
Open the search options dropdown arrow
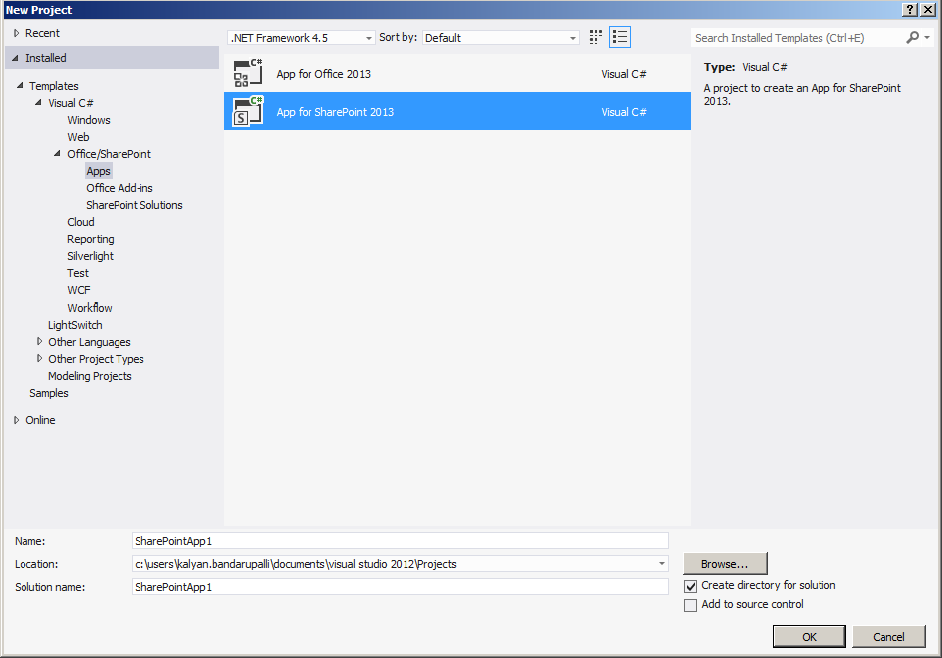pyautogui.click(x=927, y=38)
